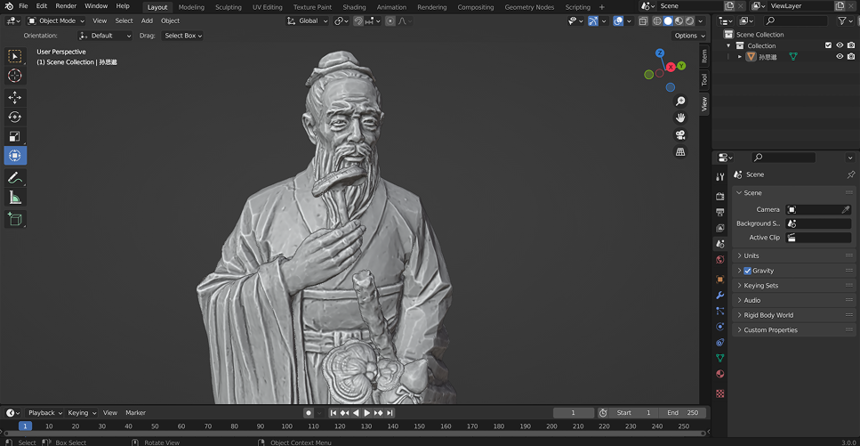Click the timeline Marker menu
860x446 pixels.
point(135,413)
